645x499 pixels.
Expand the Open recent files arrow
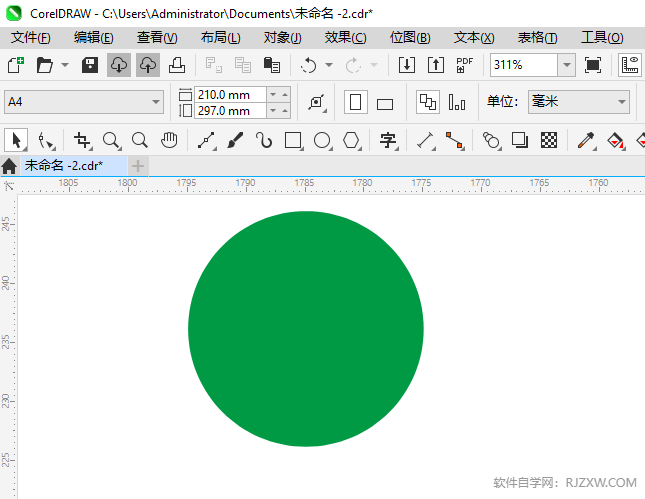click(x=65, y=65)
